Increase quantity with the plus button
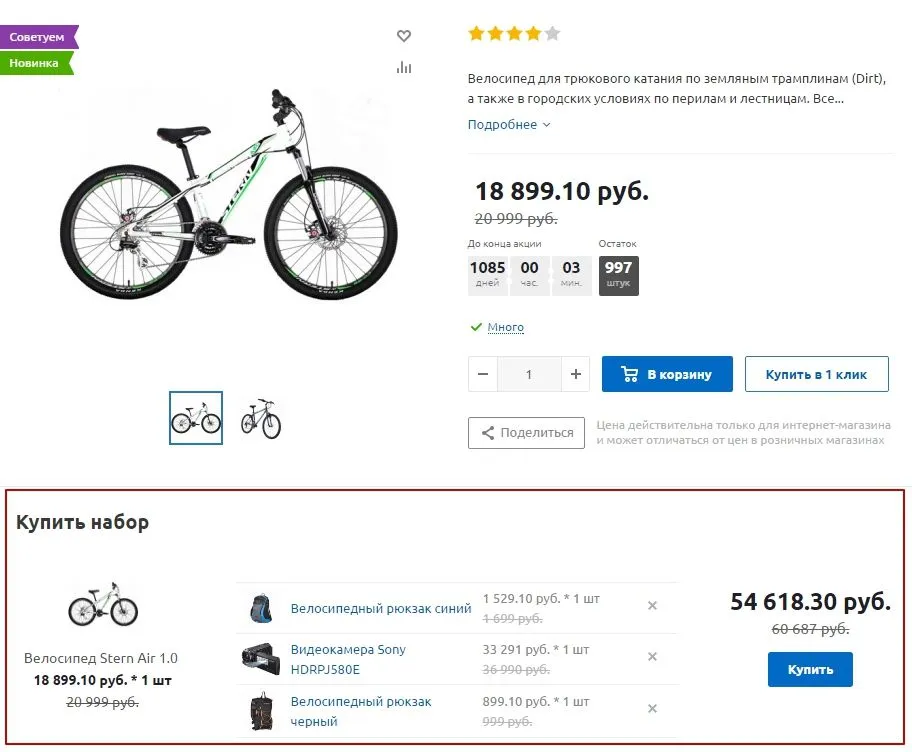The width and height of the screenshot is (912, 752). pyautogui.click(x=575, y=374)
